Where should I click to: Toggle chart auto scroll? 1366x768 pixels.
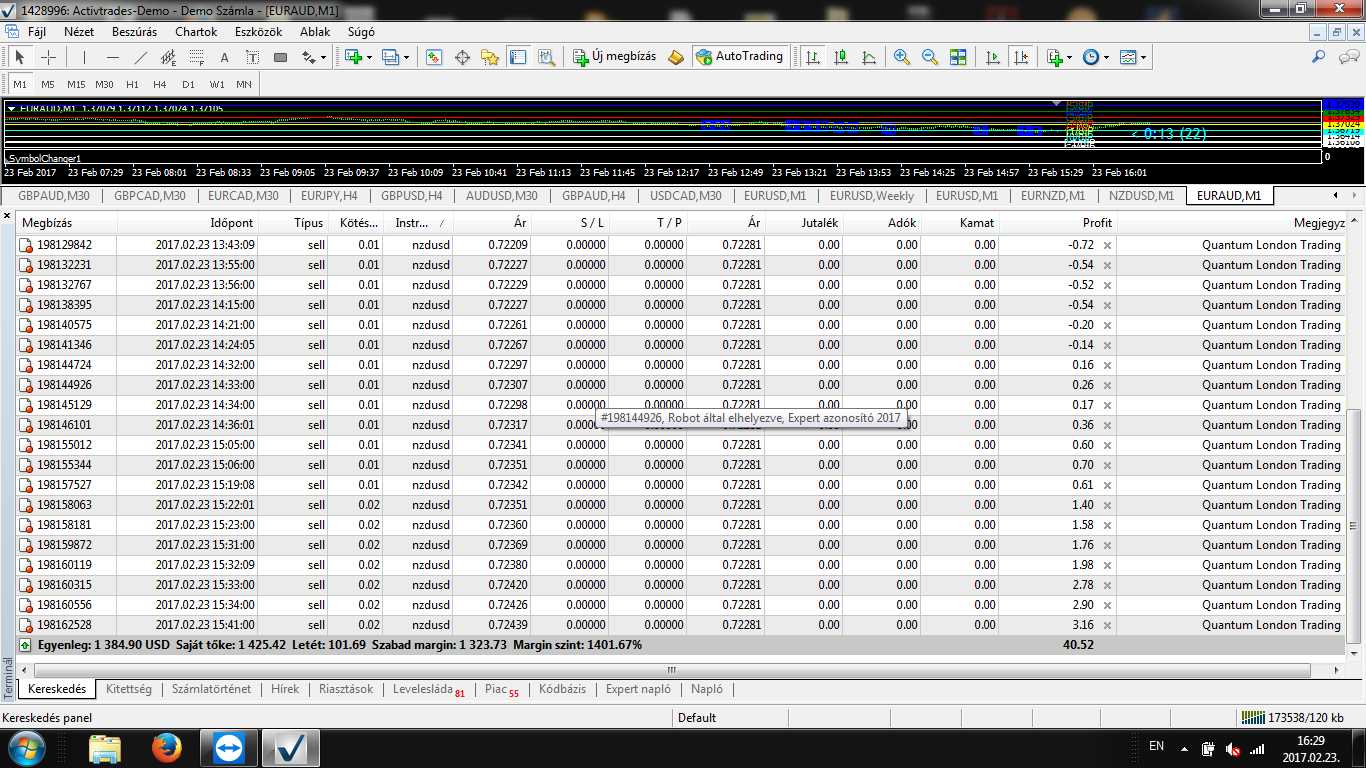(x=993, y=57)
